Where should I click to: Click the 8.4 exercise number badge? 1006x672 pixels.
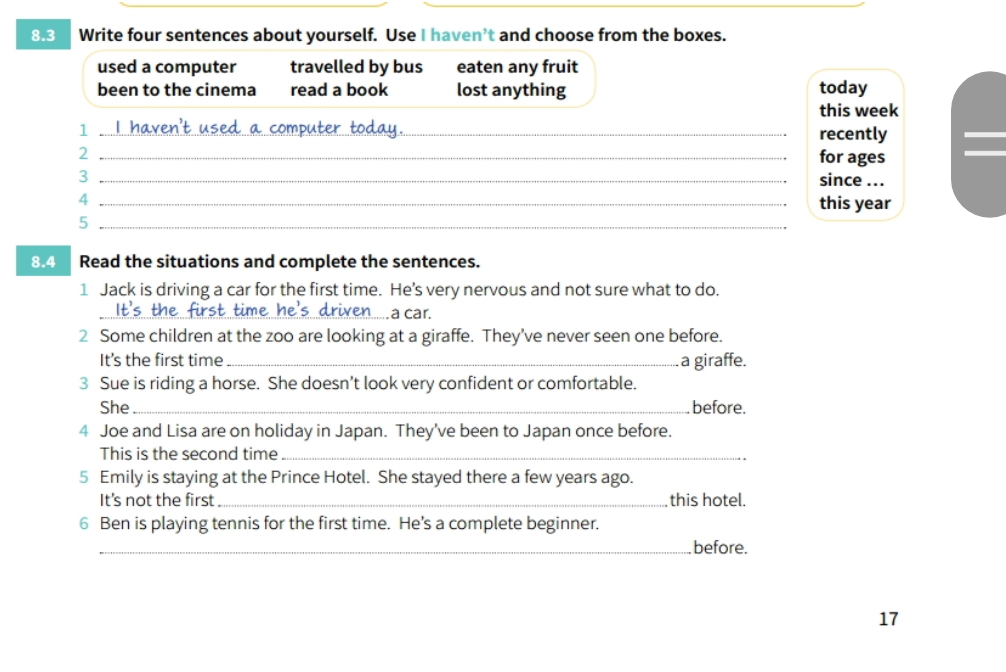[41, 263]
